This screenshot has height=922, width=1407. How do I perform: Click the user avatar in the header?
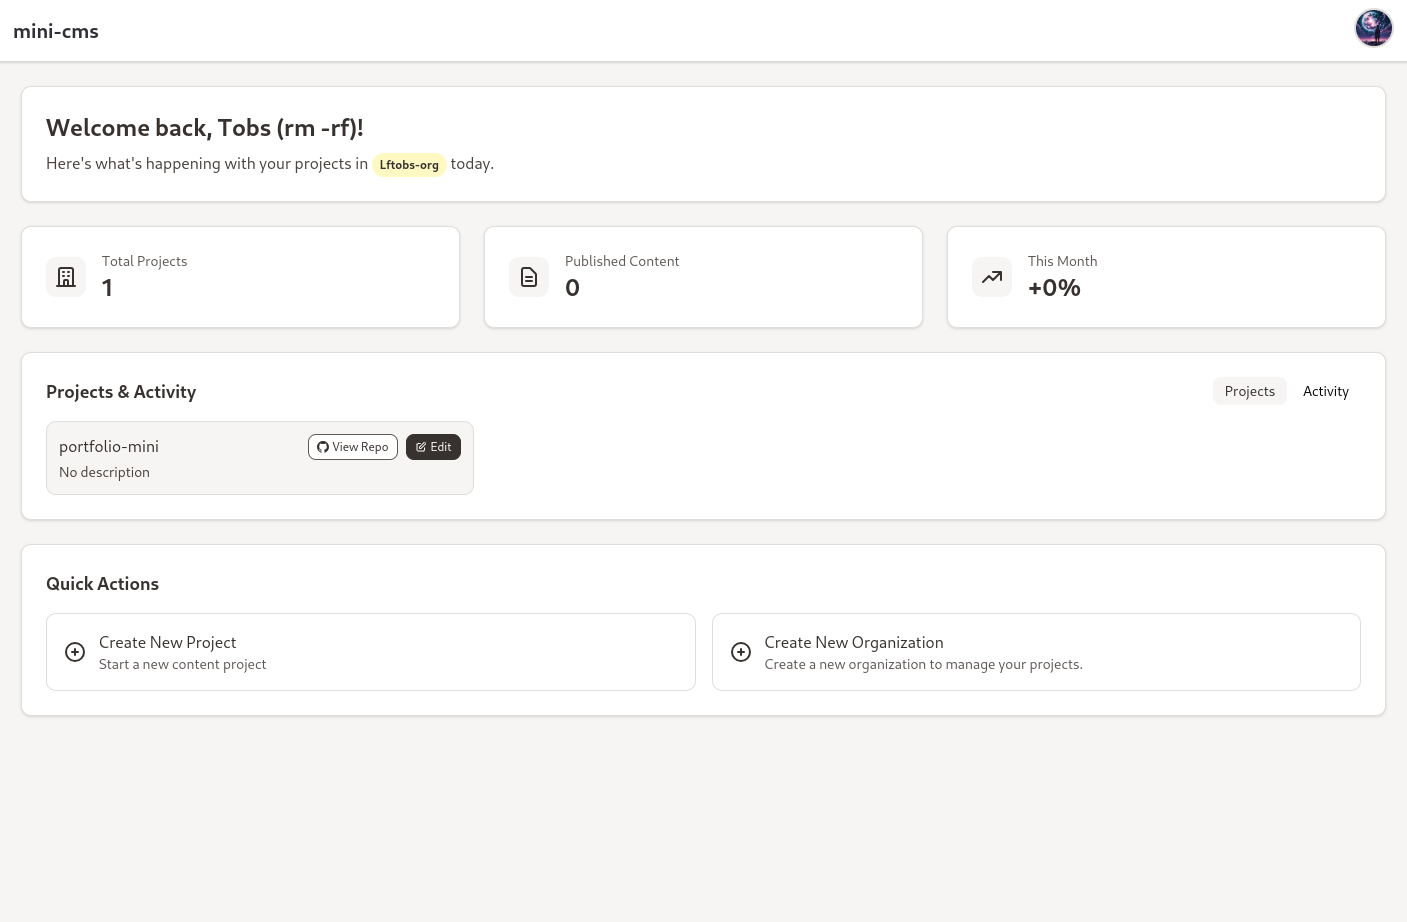click(x=1373, y=29)
